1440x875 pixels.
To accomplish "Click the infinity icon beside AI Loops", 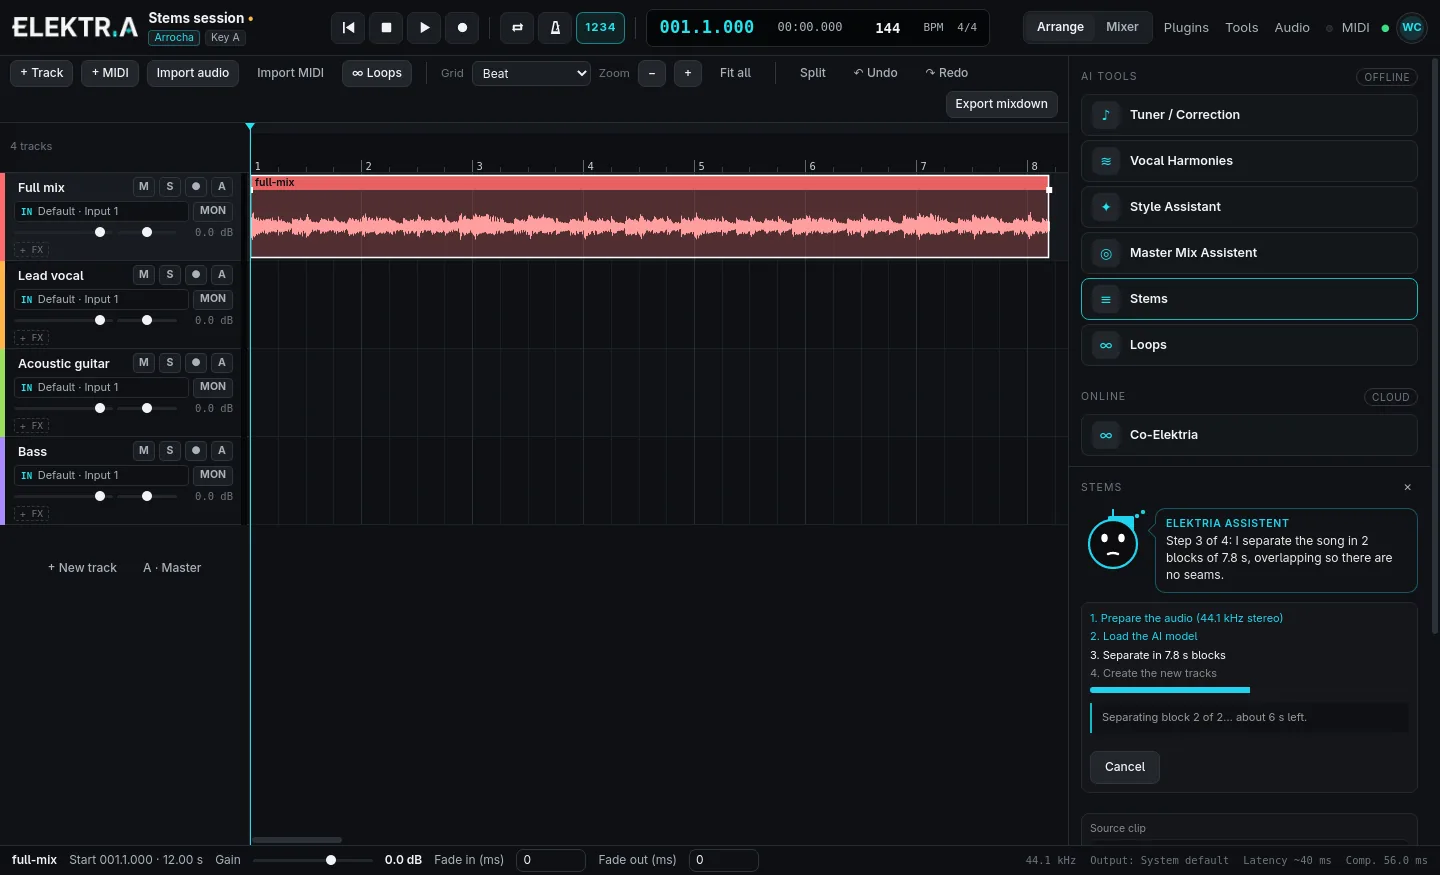I will [x=1106, y=345].
